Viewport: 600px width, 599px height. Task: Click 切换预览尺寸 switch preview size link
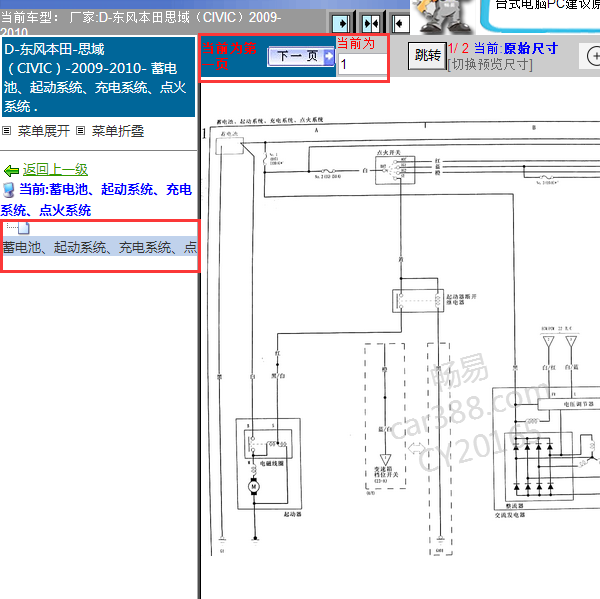coord(490,64)
